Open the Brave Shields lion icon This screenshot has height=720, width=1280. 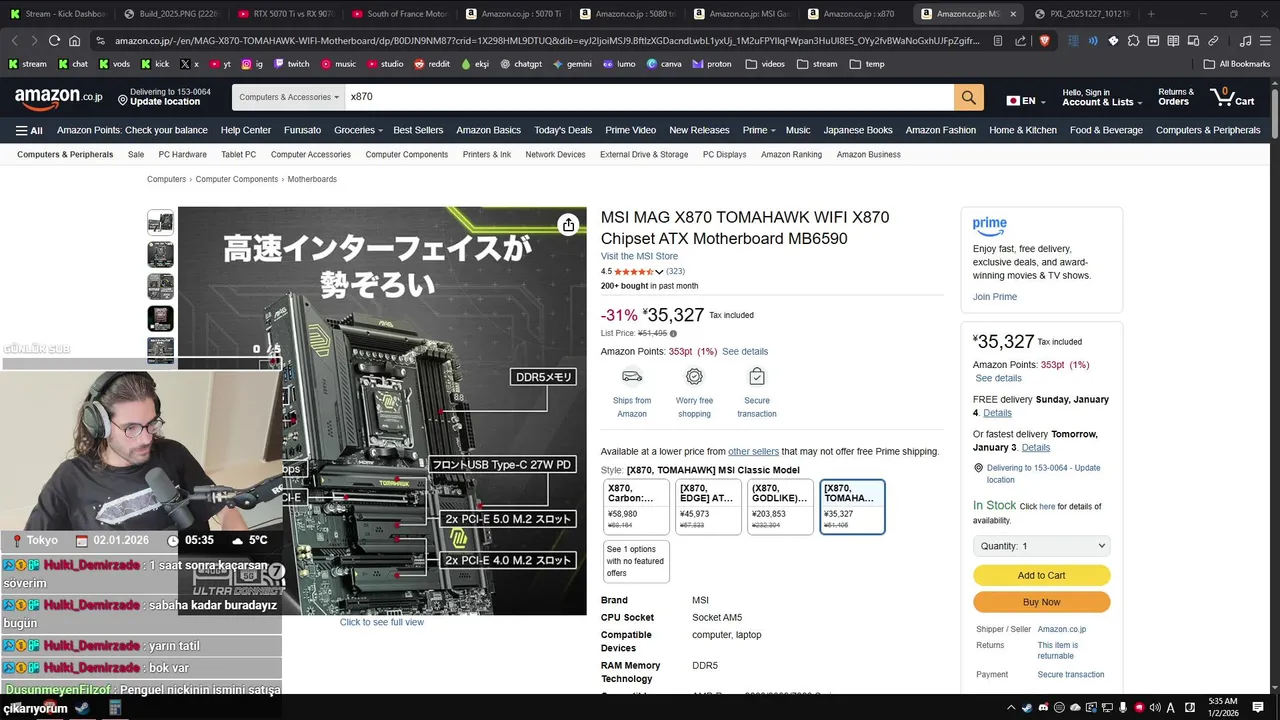[x=1045, y=41]
